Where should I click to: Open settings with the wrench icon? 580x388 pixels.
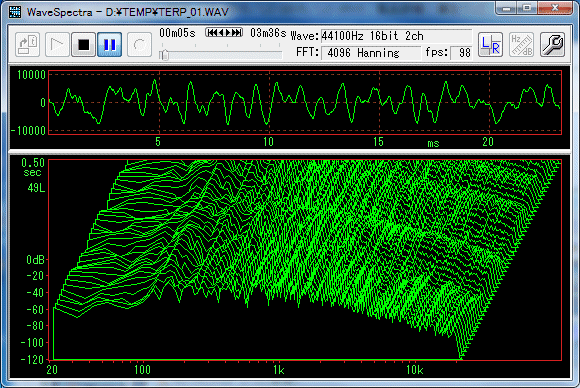click(552, 45)
